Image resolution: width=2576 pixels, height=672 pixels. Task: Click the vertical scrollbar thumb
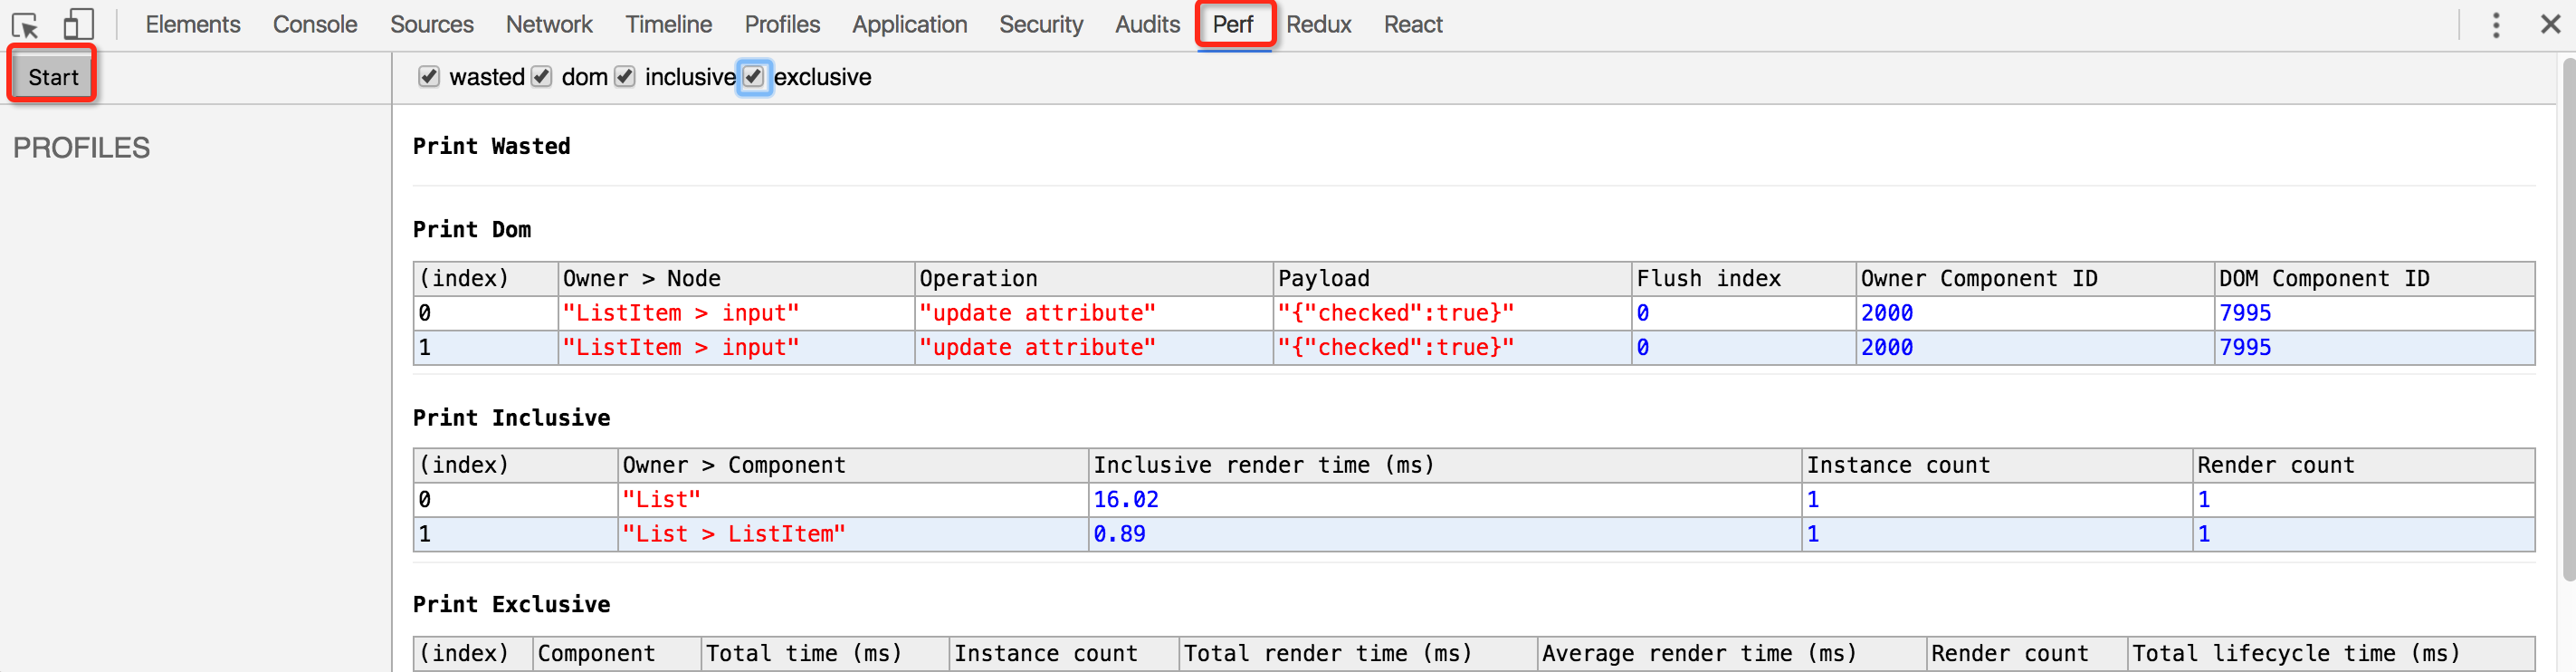(2567, 320)
